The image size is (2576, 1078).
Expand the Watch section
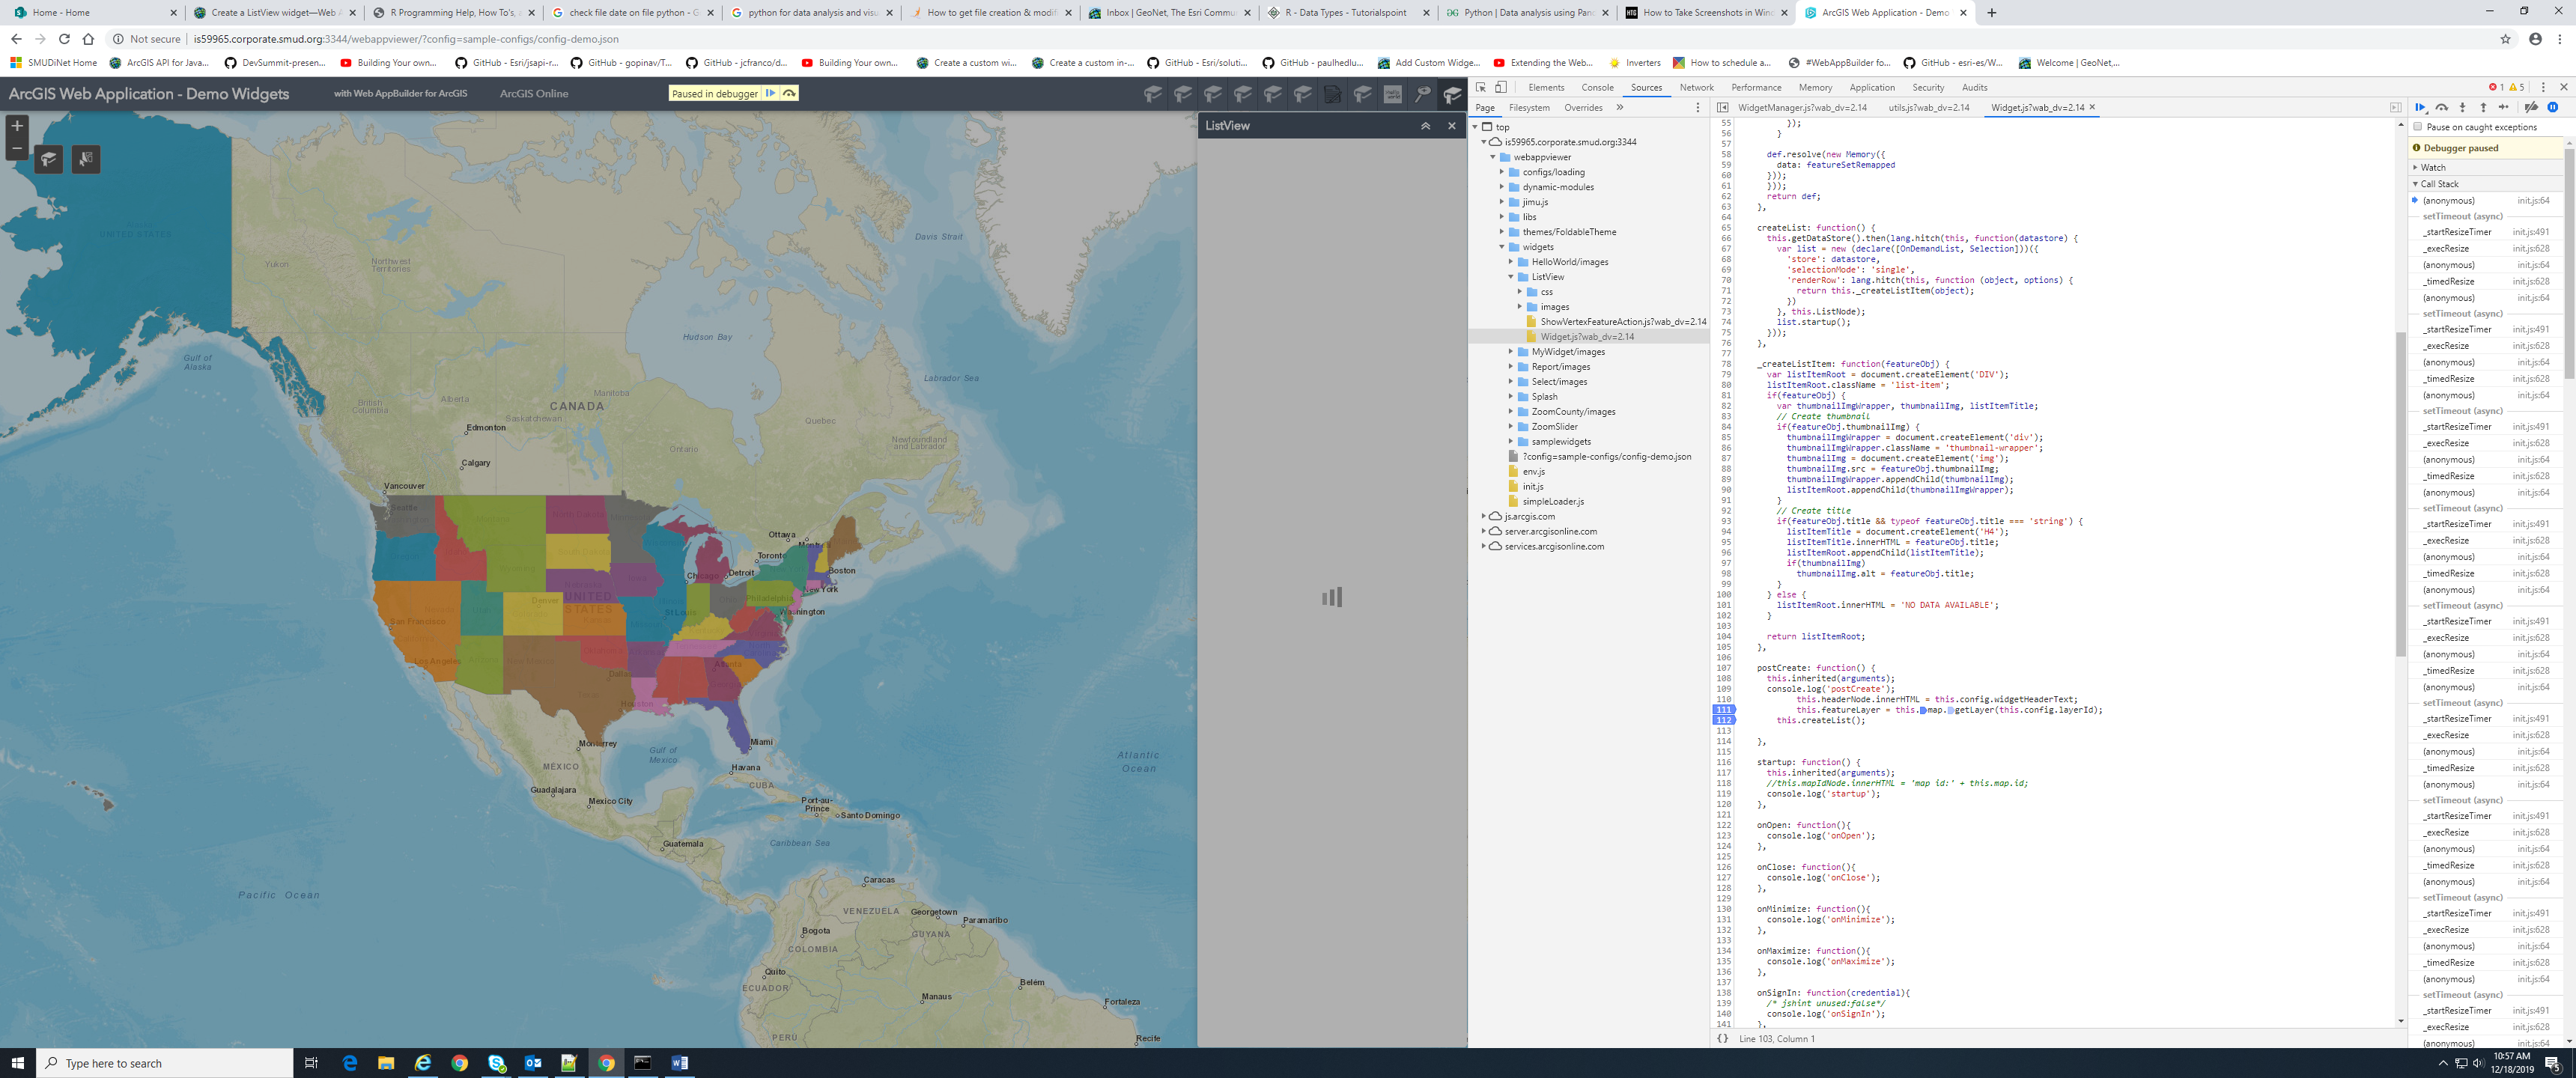(x=2432, y=167)
